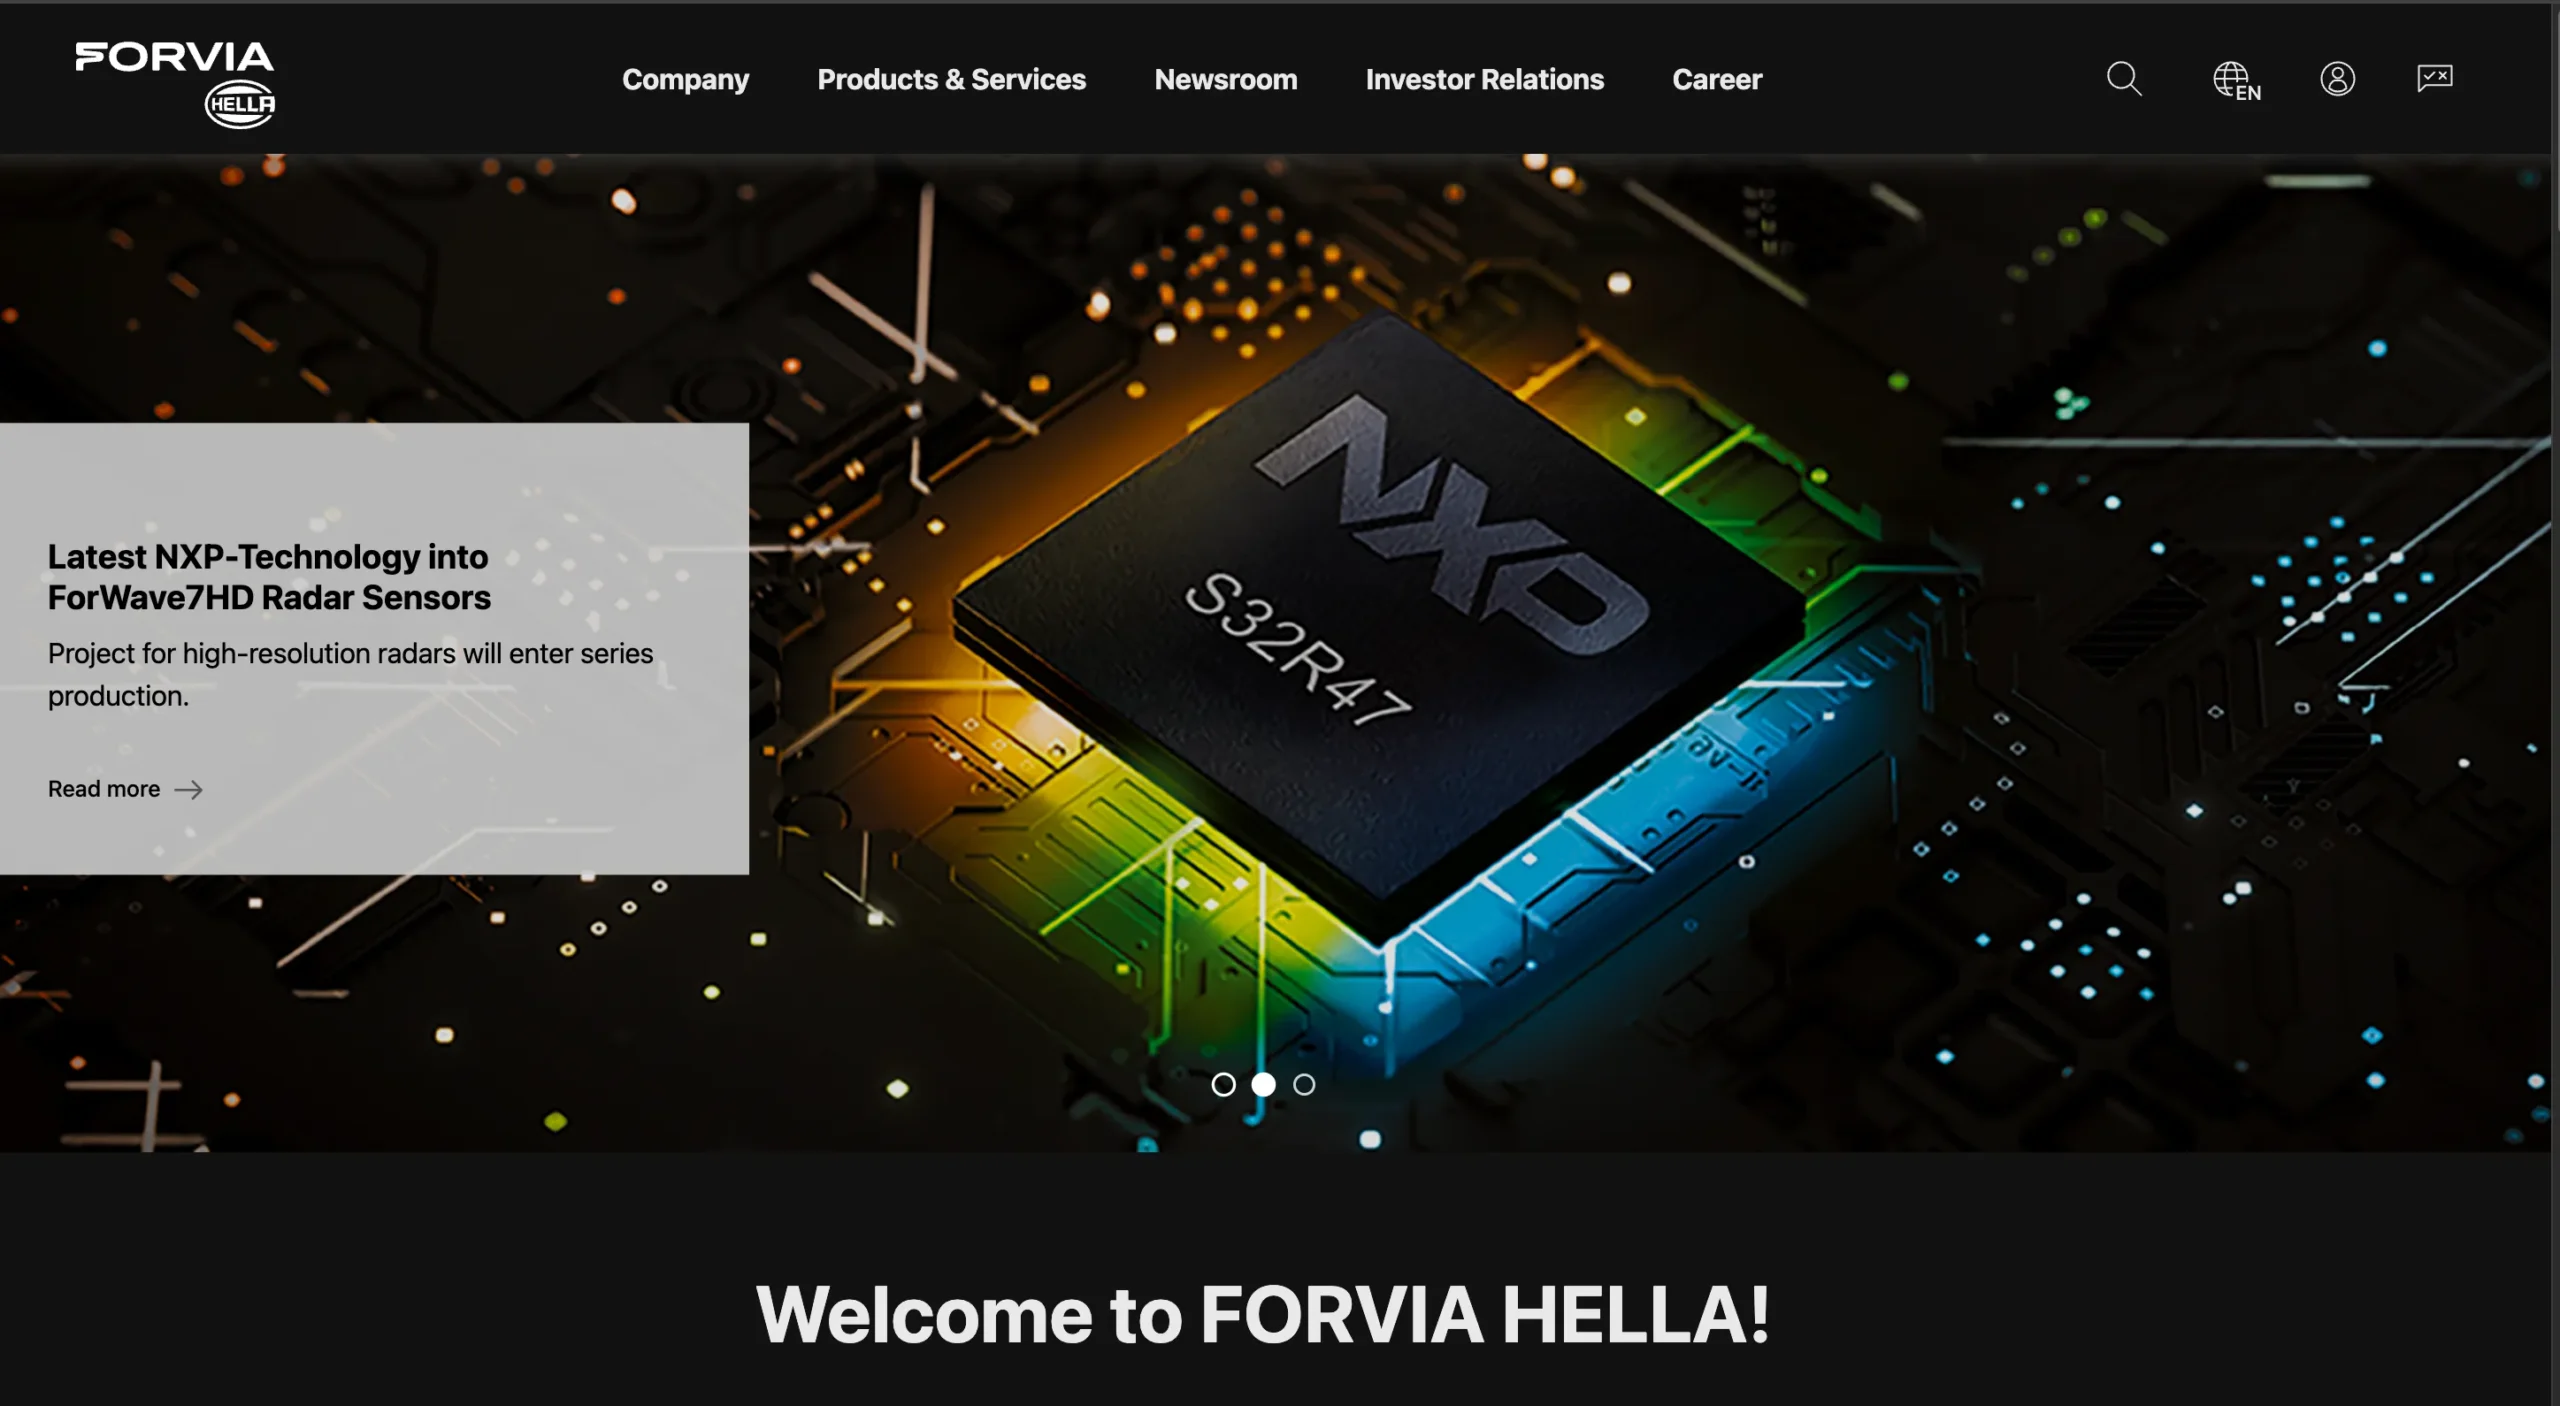Click the Read more arrow icon

[188, 790]
